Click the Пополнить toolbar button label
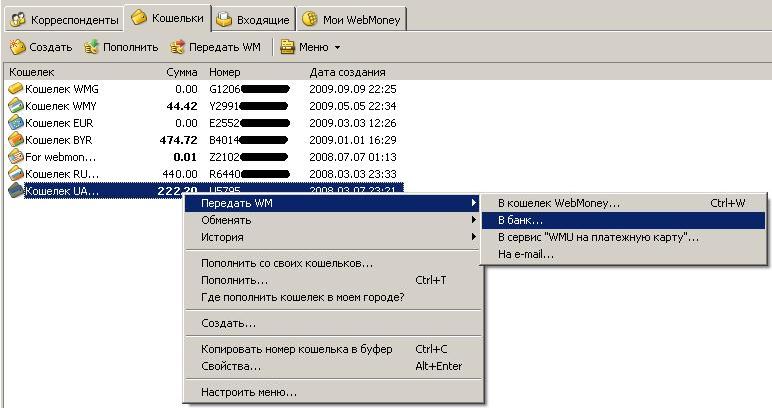Screen dimensions: 772x408 (130, 47)
